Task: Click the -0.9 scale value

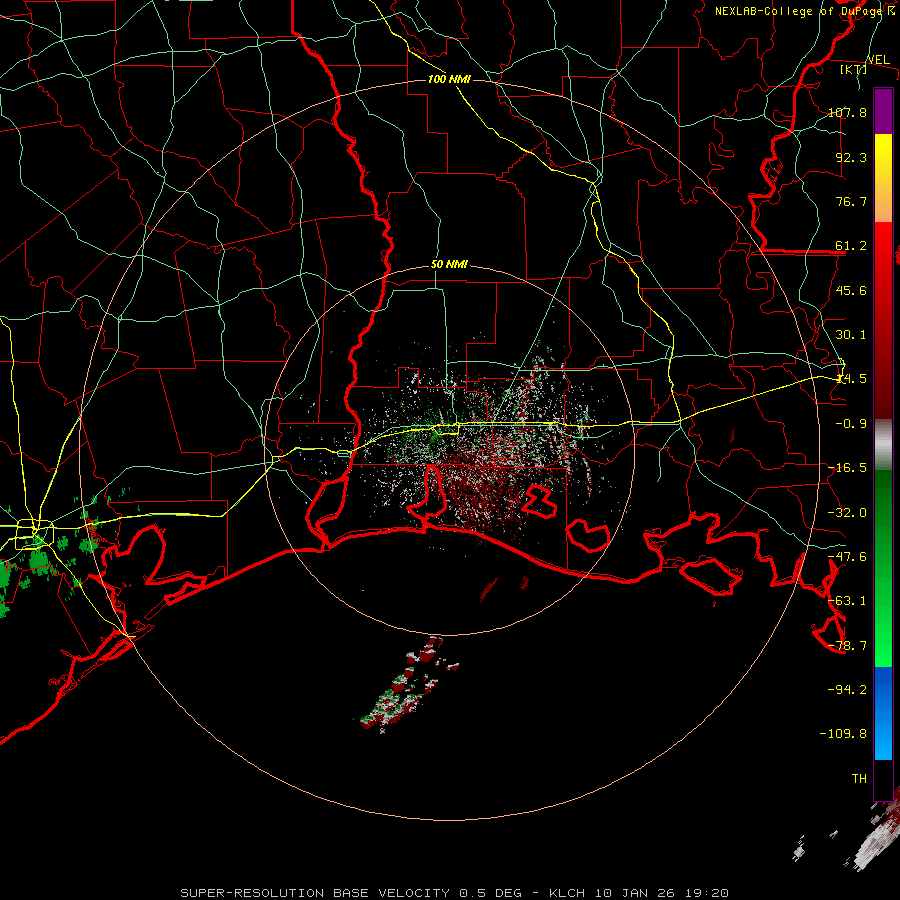Action: pos(851,424)
